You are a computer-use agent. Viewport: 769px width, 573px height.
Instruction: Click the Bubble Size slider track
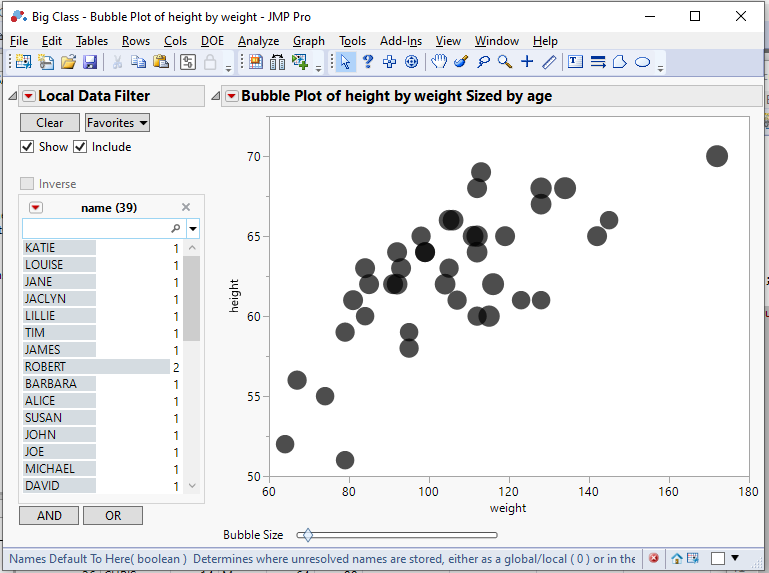pyautogui.click(x=397, y=535)
